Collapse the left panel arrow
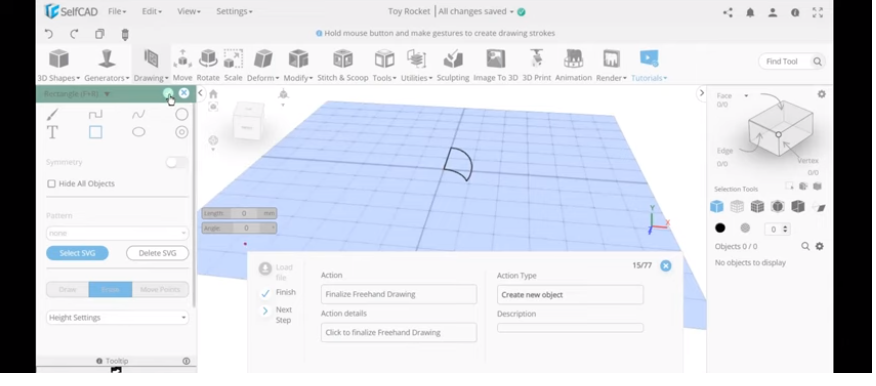The width and height of the screenshot is (876, 386). coord(201,93)
